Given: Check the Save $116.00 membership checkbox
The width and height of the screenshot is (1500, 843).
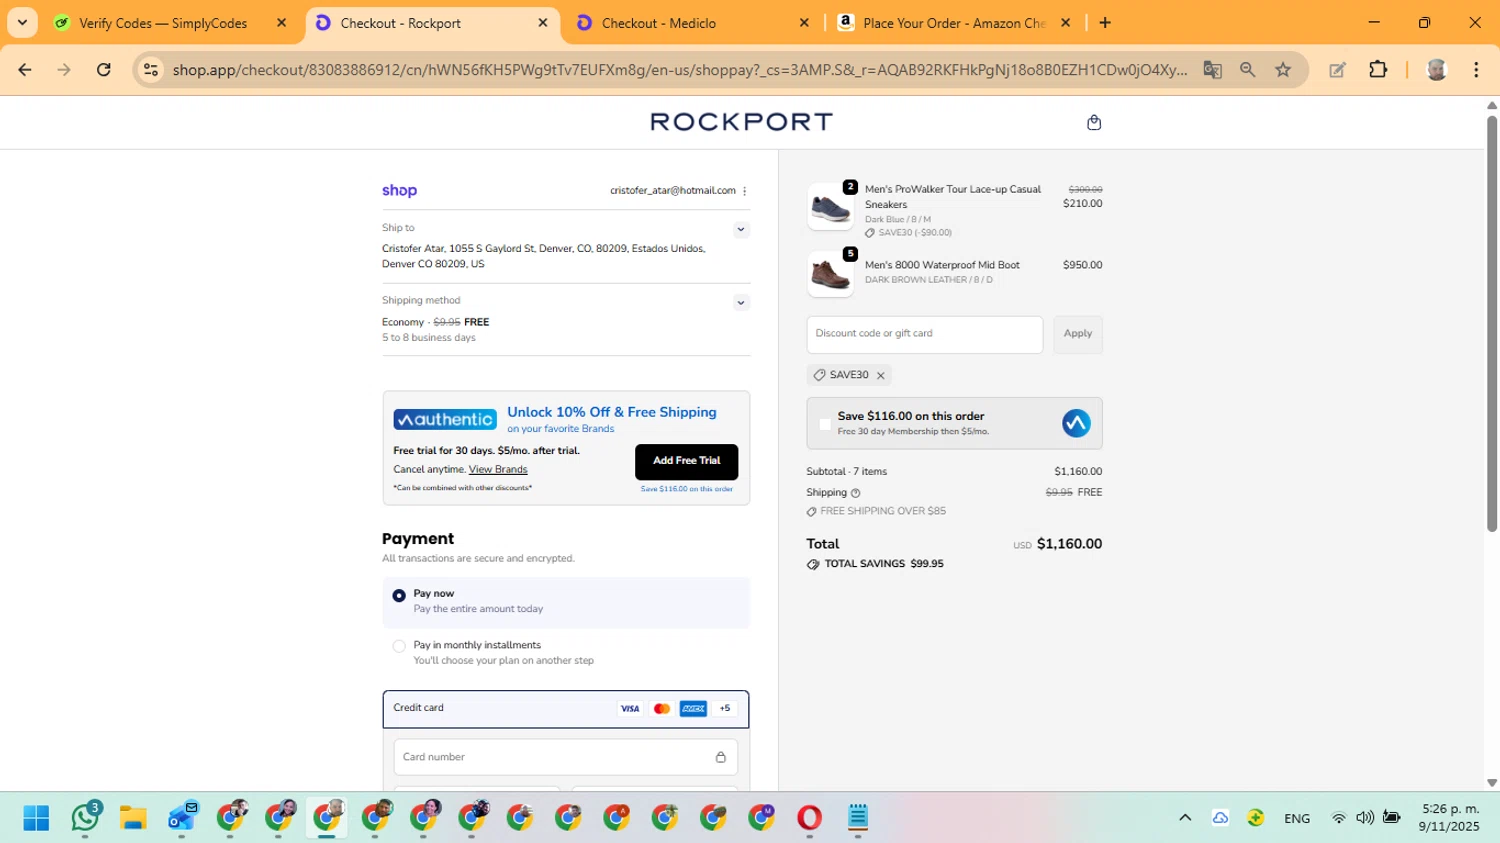Looking at the screenshot, I should point(825,424).
